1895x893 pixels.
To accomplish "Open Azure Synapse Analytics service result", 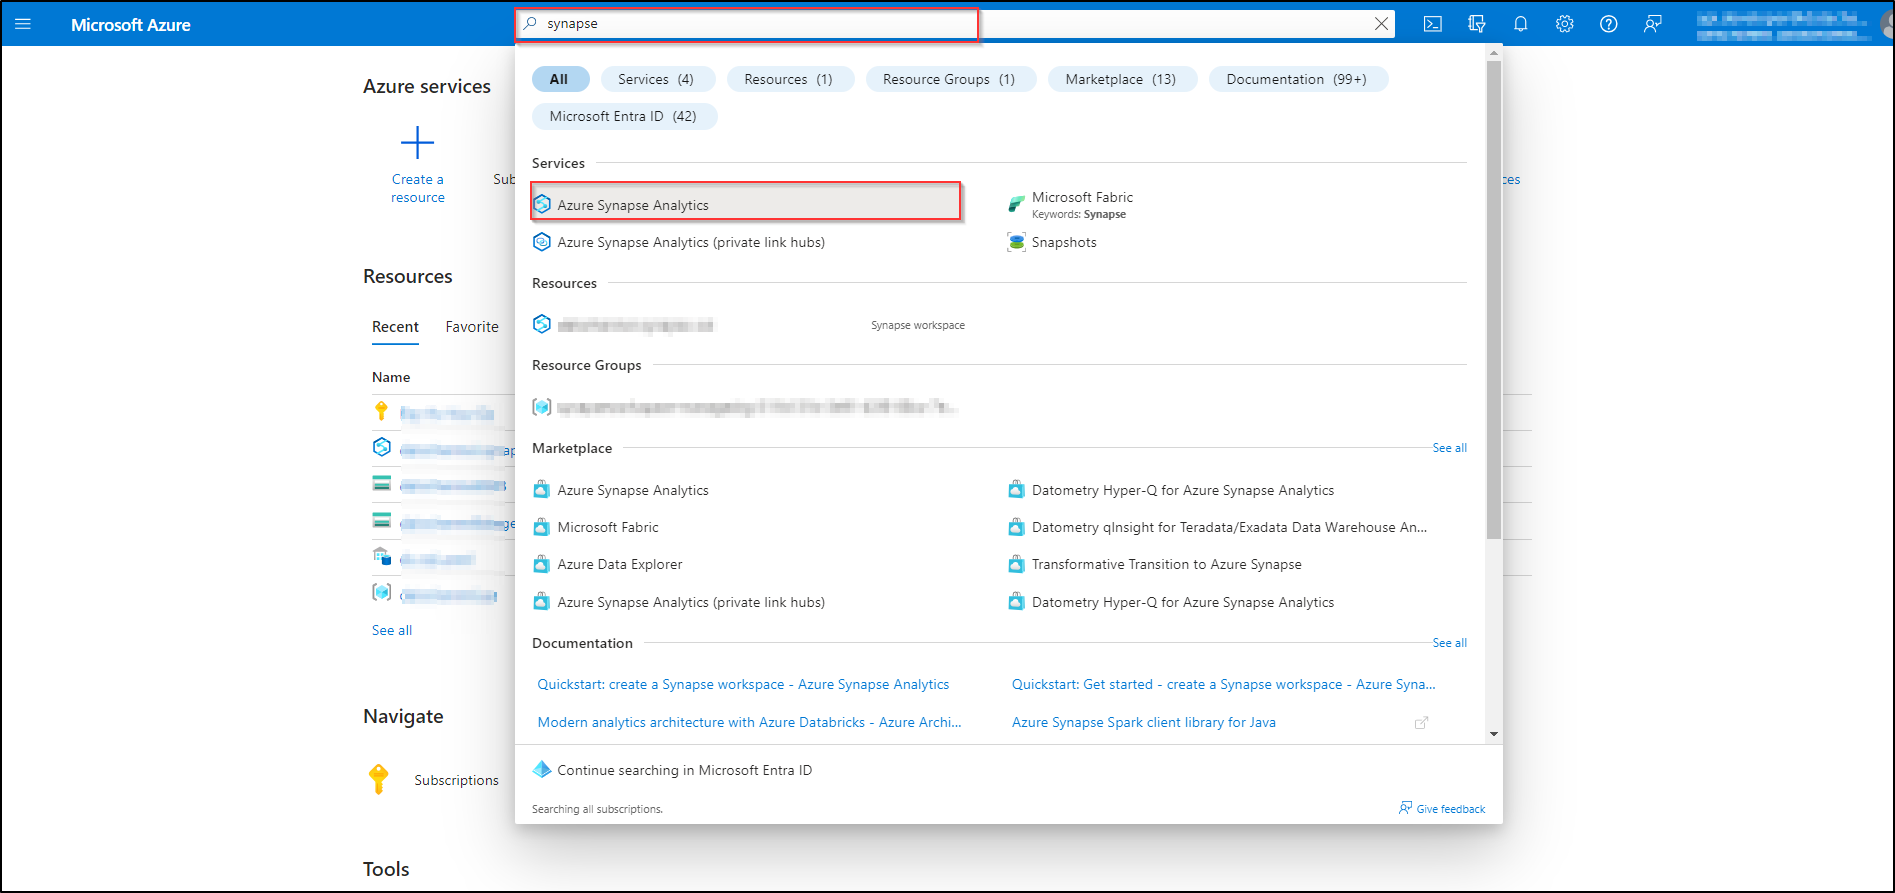I will (x=746, y=204).
